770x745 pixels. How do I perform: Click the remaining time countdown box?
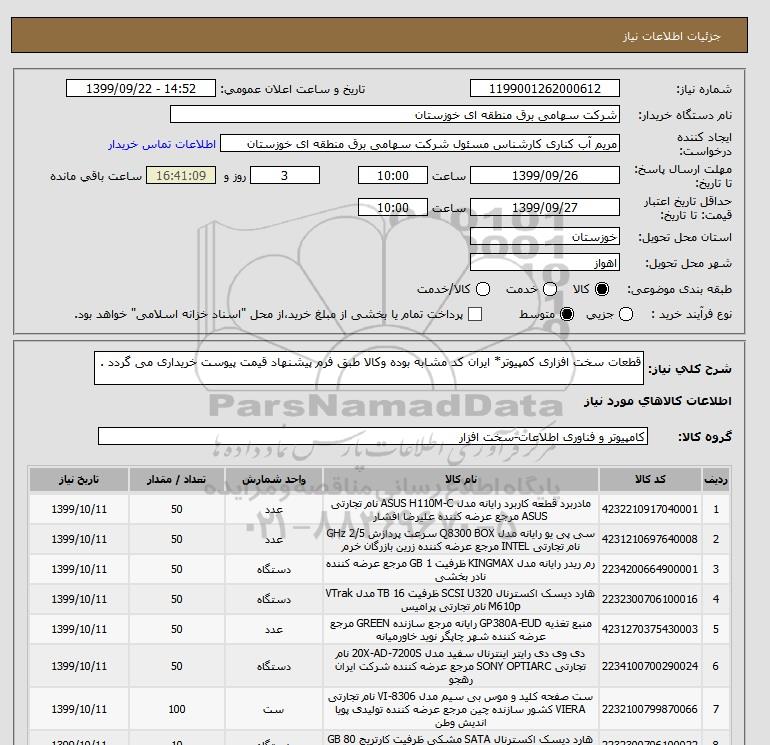click(181, 176)
